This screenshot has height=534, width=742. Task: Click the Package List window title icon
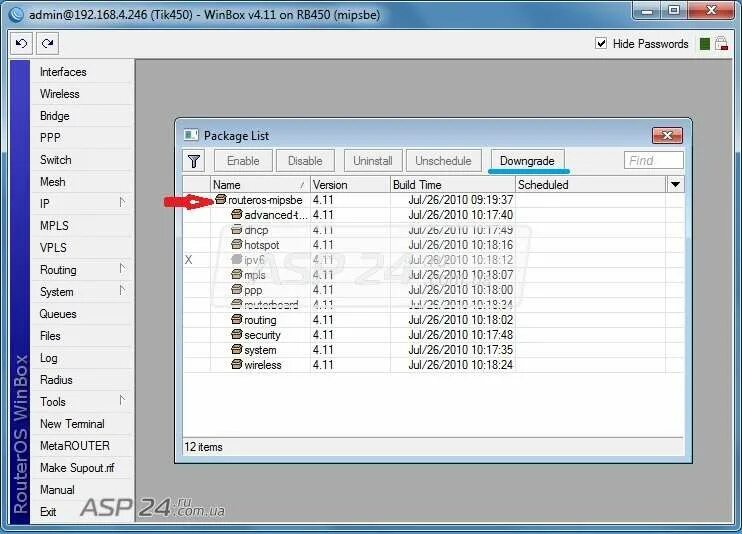coord(191,135)
